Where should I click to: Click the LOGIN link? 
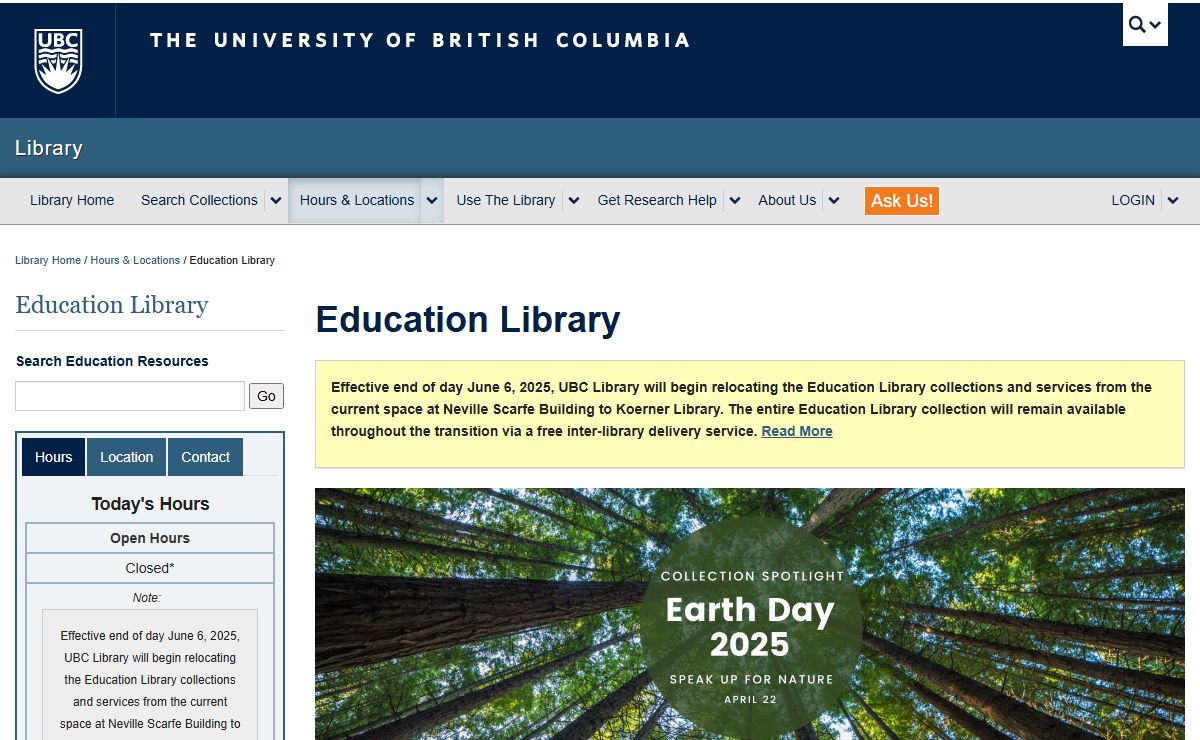click(x=1133, y=200)
